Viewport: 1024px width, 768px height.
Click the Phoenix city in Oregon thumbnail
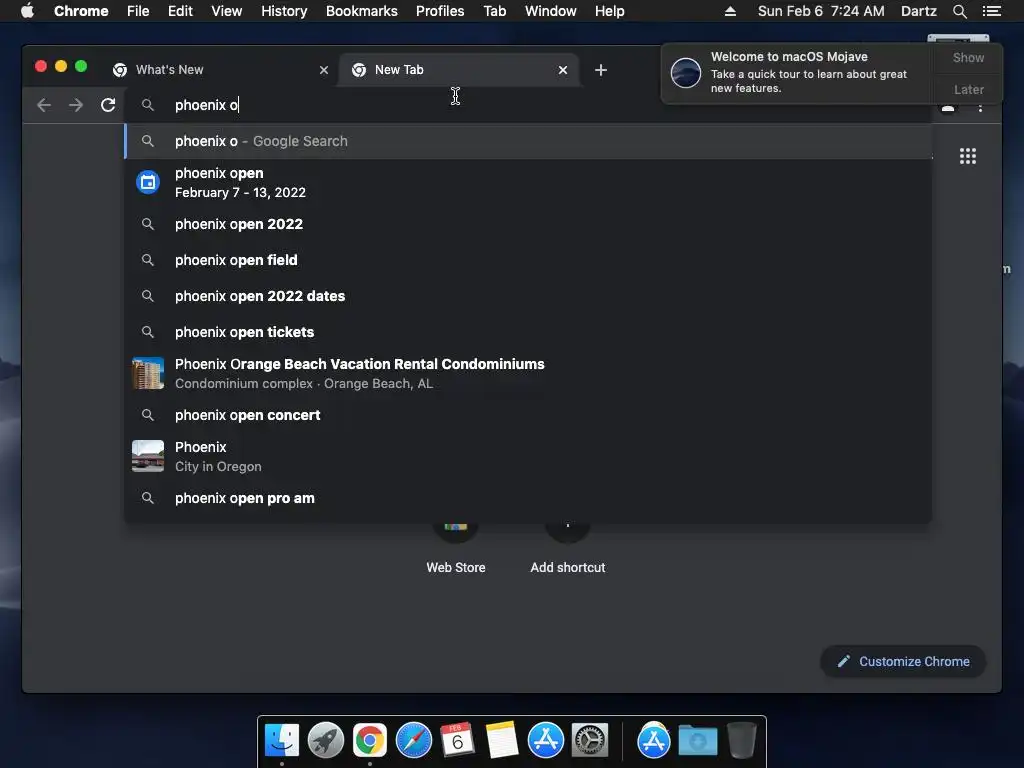[148, 456]
